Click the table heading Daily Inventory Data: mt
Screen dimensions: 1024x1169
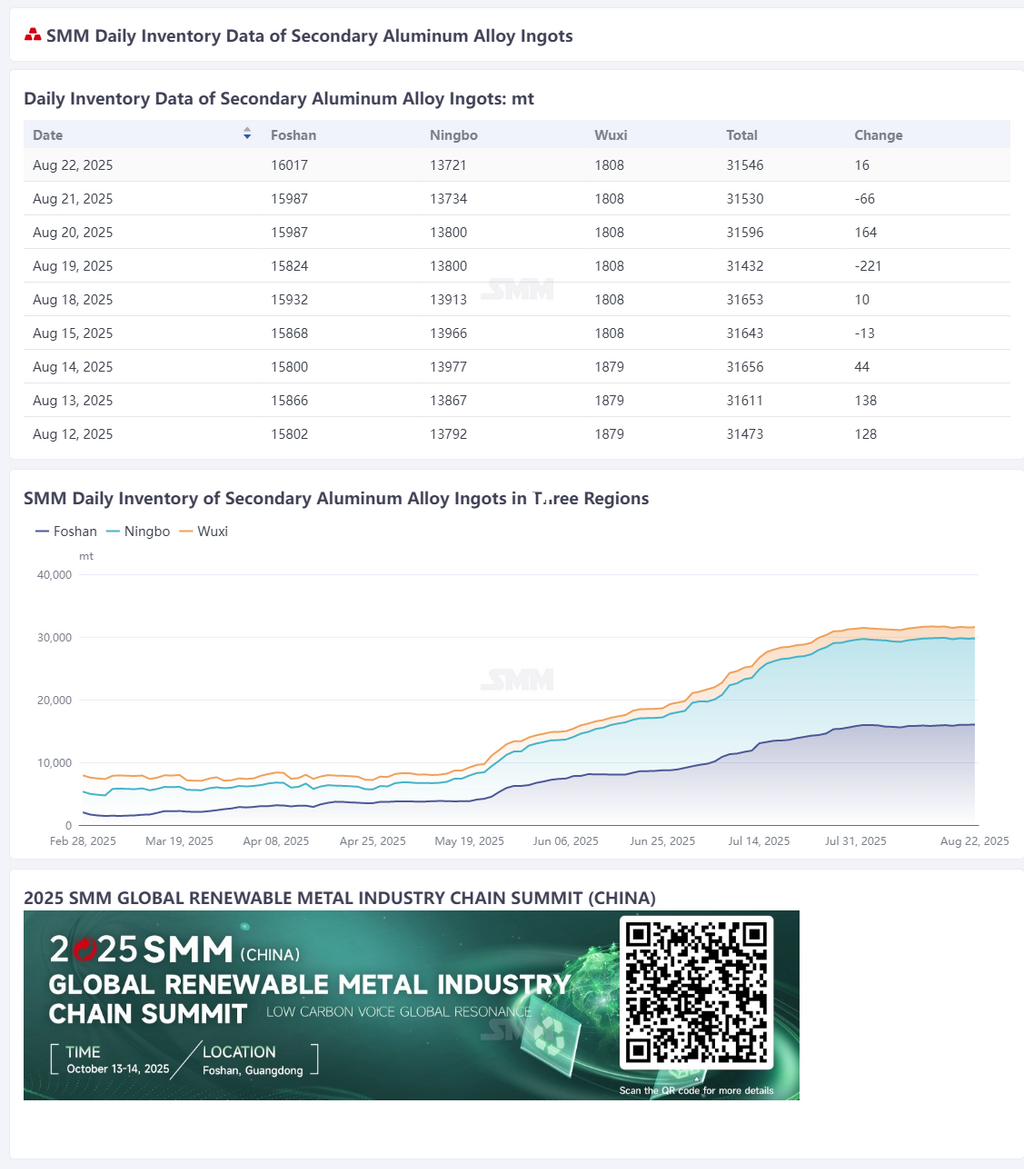[279, 99]
